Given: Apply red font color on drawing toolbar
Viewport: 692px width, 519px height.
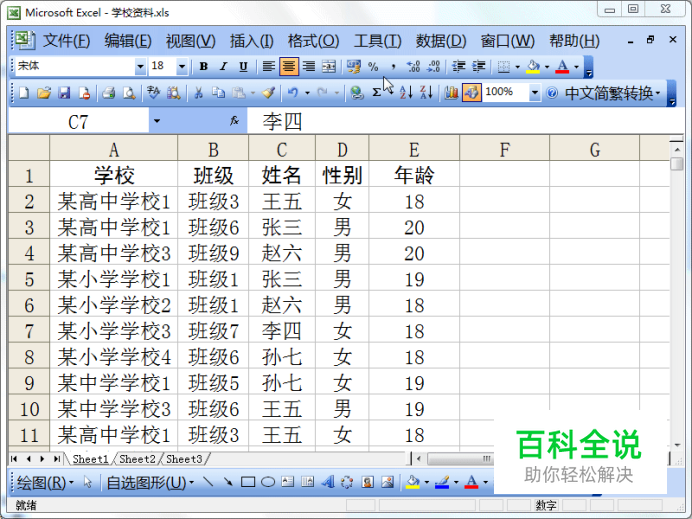Looking at the screenshot, I should (471, 482).
